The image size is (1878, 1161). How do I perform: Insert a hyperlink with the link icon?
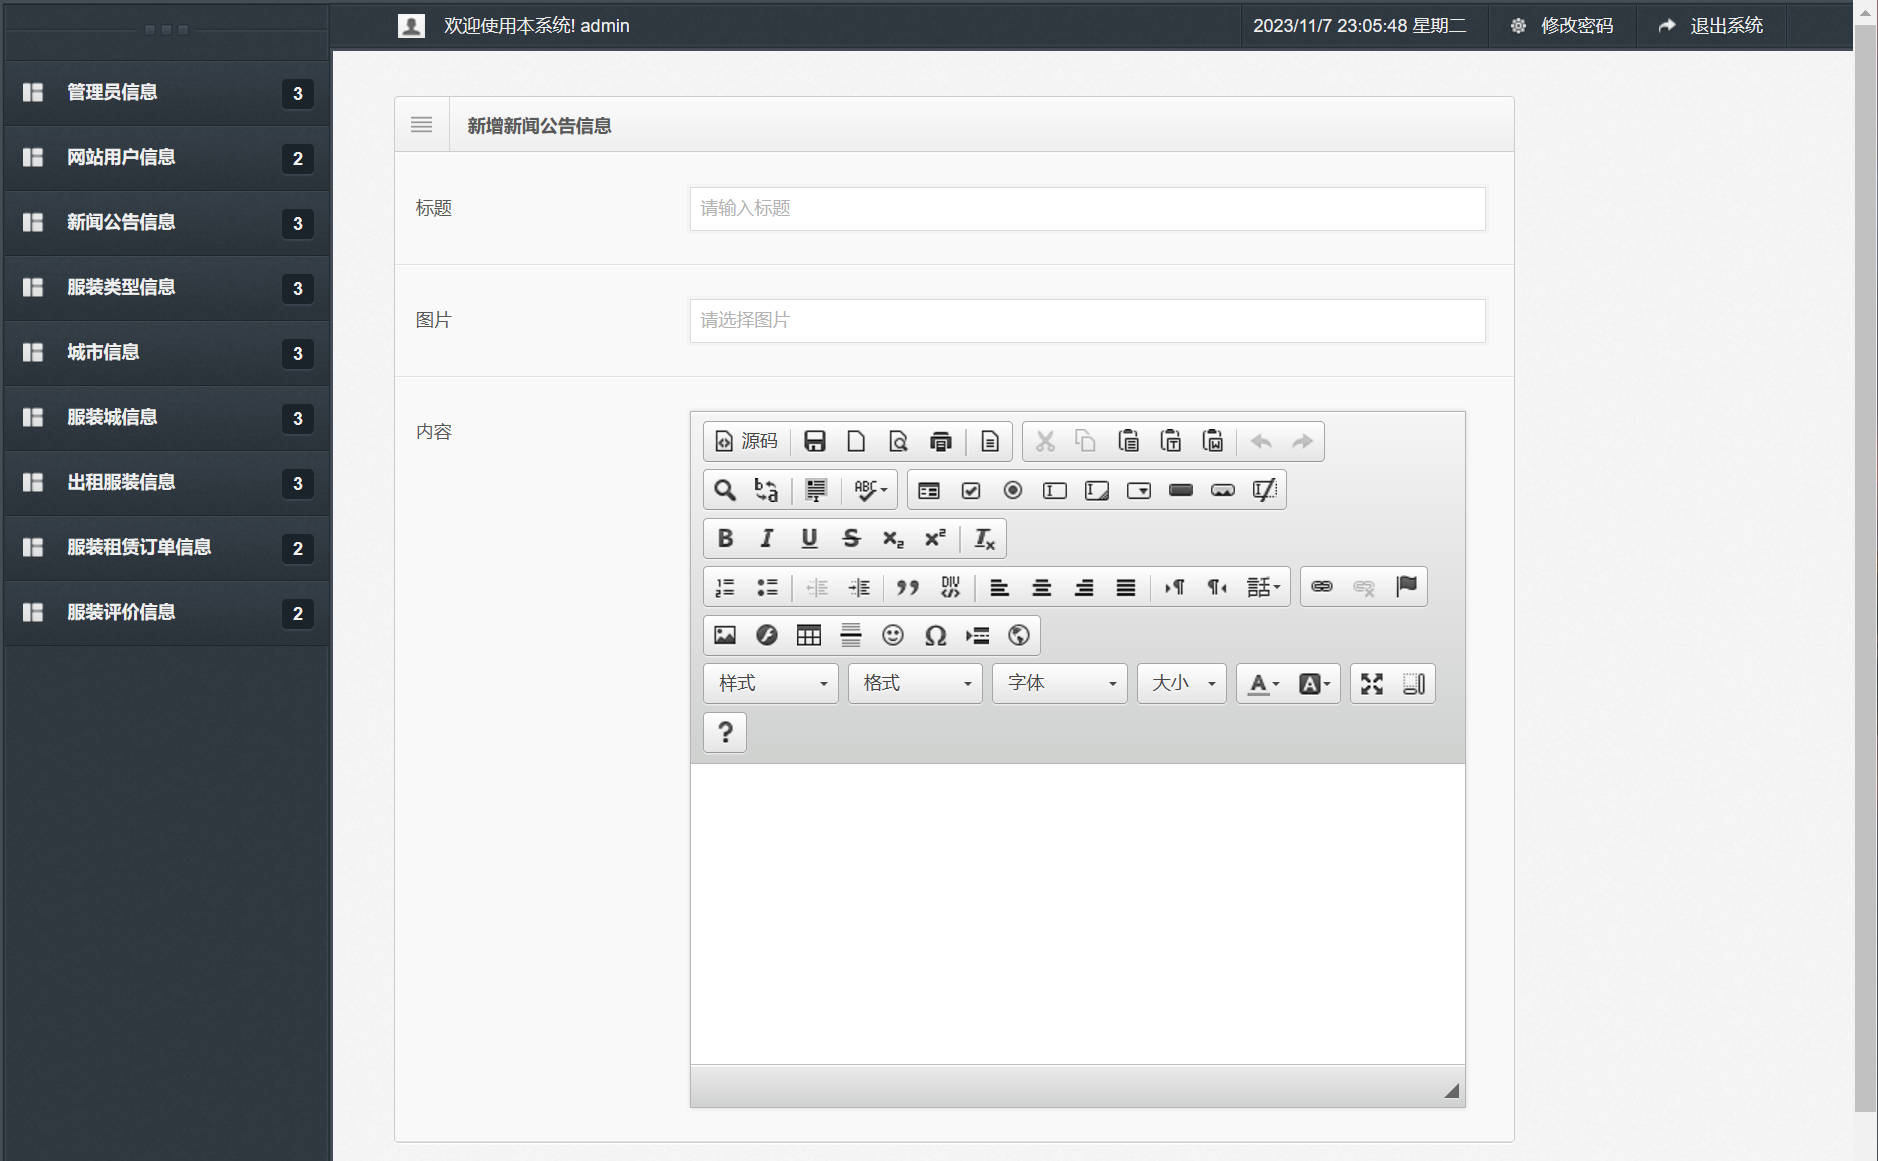1321,587
